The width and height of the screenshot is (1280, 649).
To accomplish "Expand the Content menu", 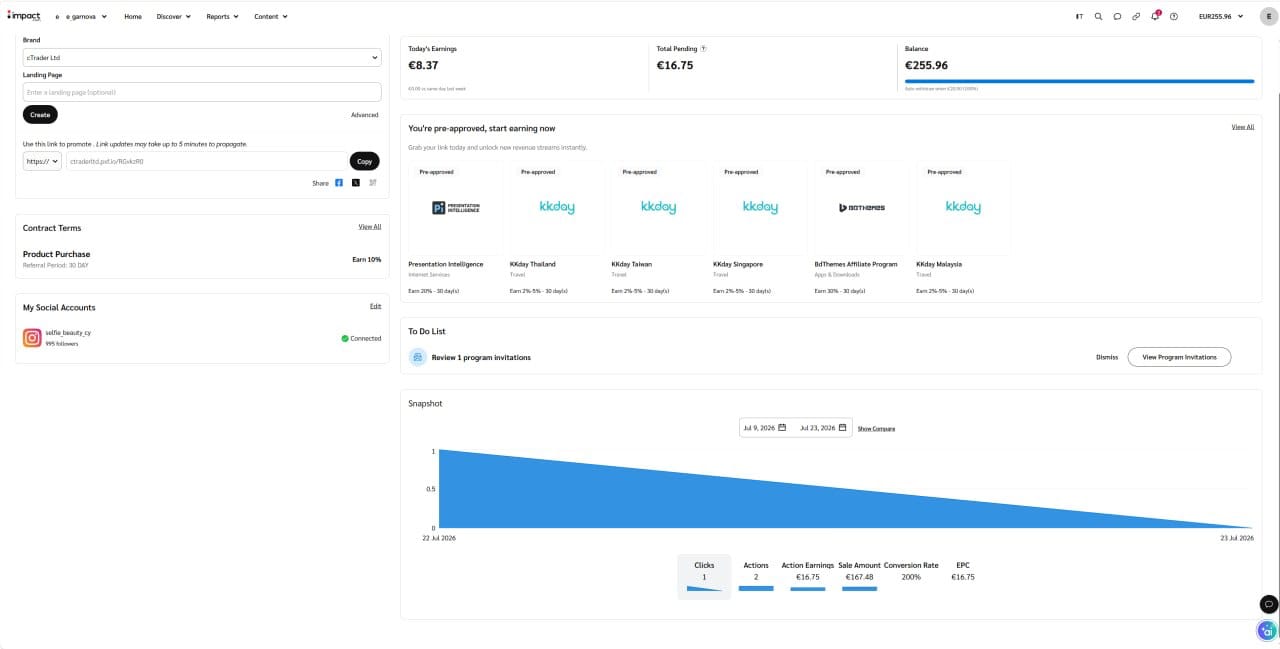I will [x=271, y=16].
